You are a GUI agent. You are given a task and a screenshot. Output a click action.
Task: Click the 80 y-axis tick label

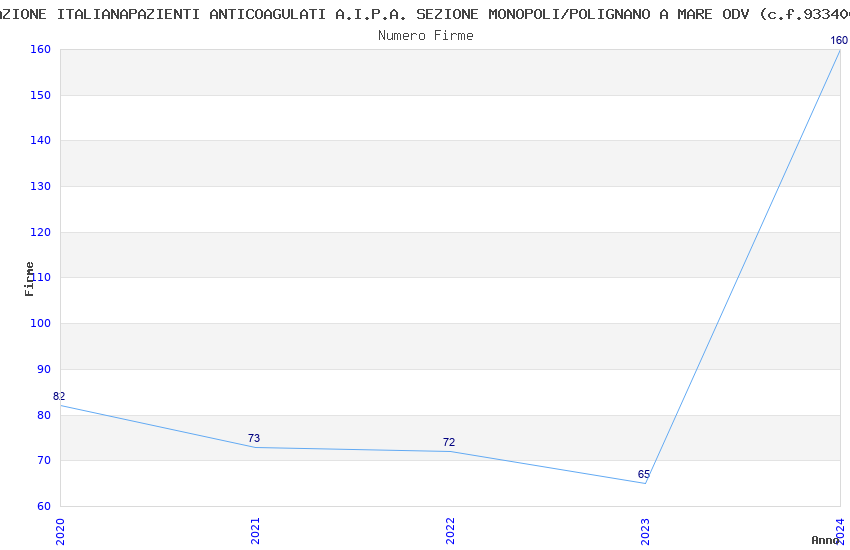coord(44,415)
